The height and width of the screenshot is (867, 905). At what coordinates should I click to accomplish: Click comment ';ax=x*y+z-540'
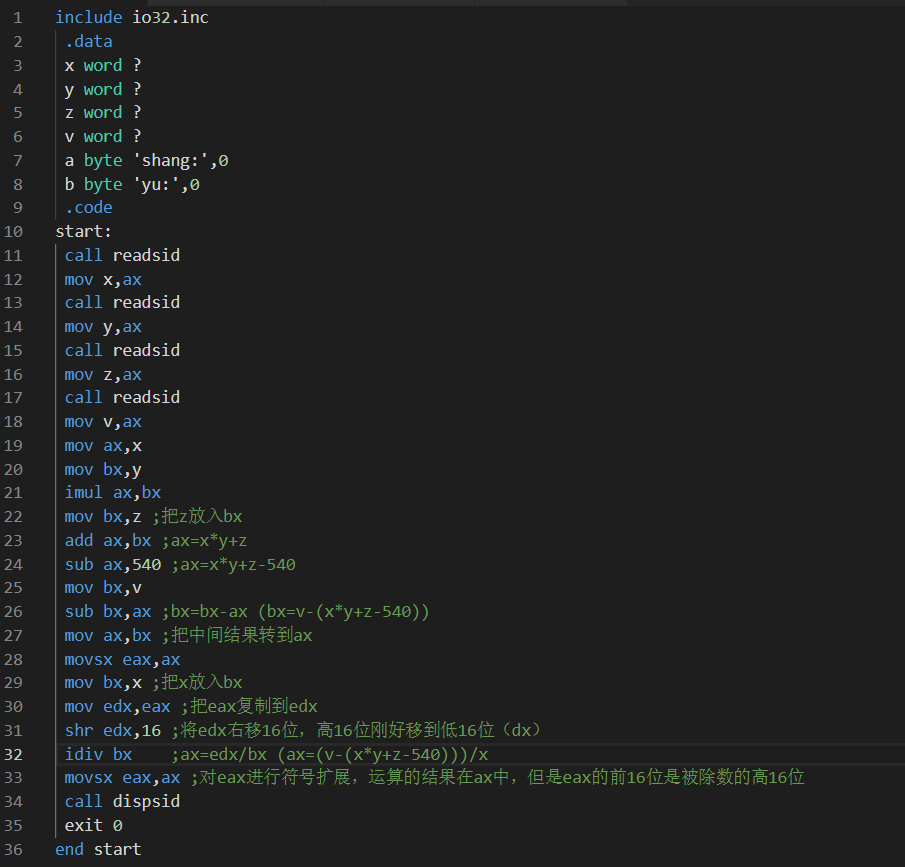coord(233,565)
